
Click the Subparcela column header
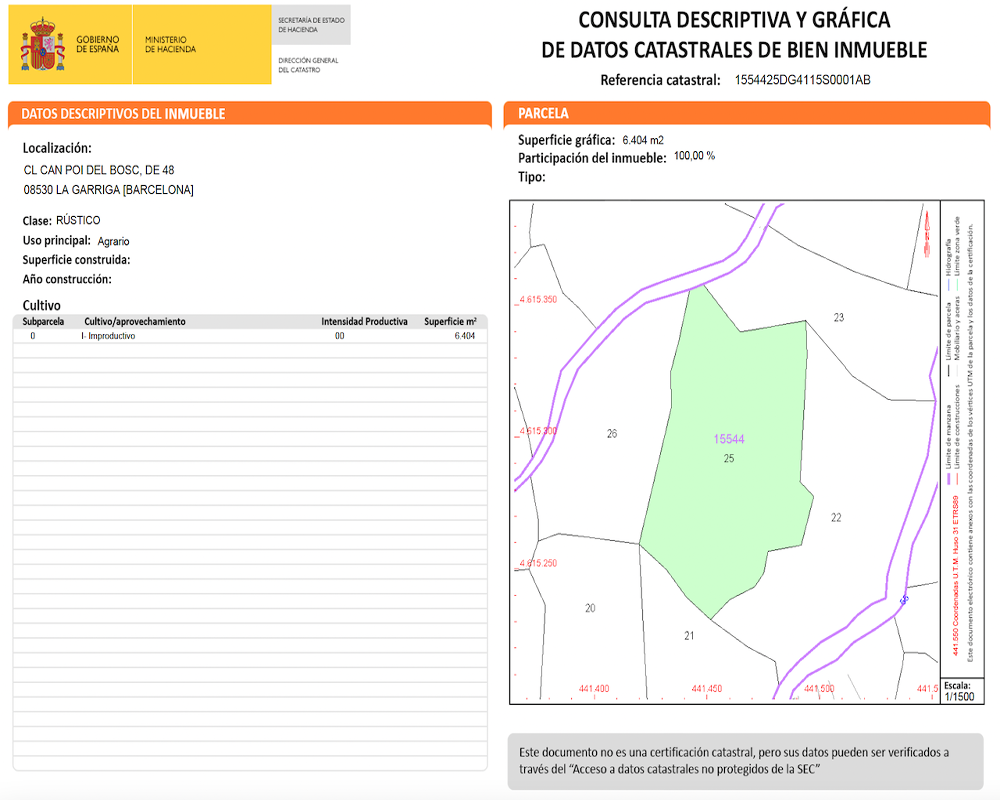pyautogui.click(x=43, y=322)
